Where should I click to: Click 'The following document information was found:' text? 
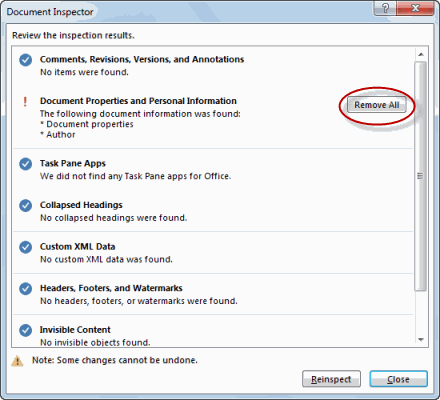pyautogui.click(x=140, y=114)
